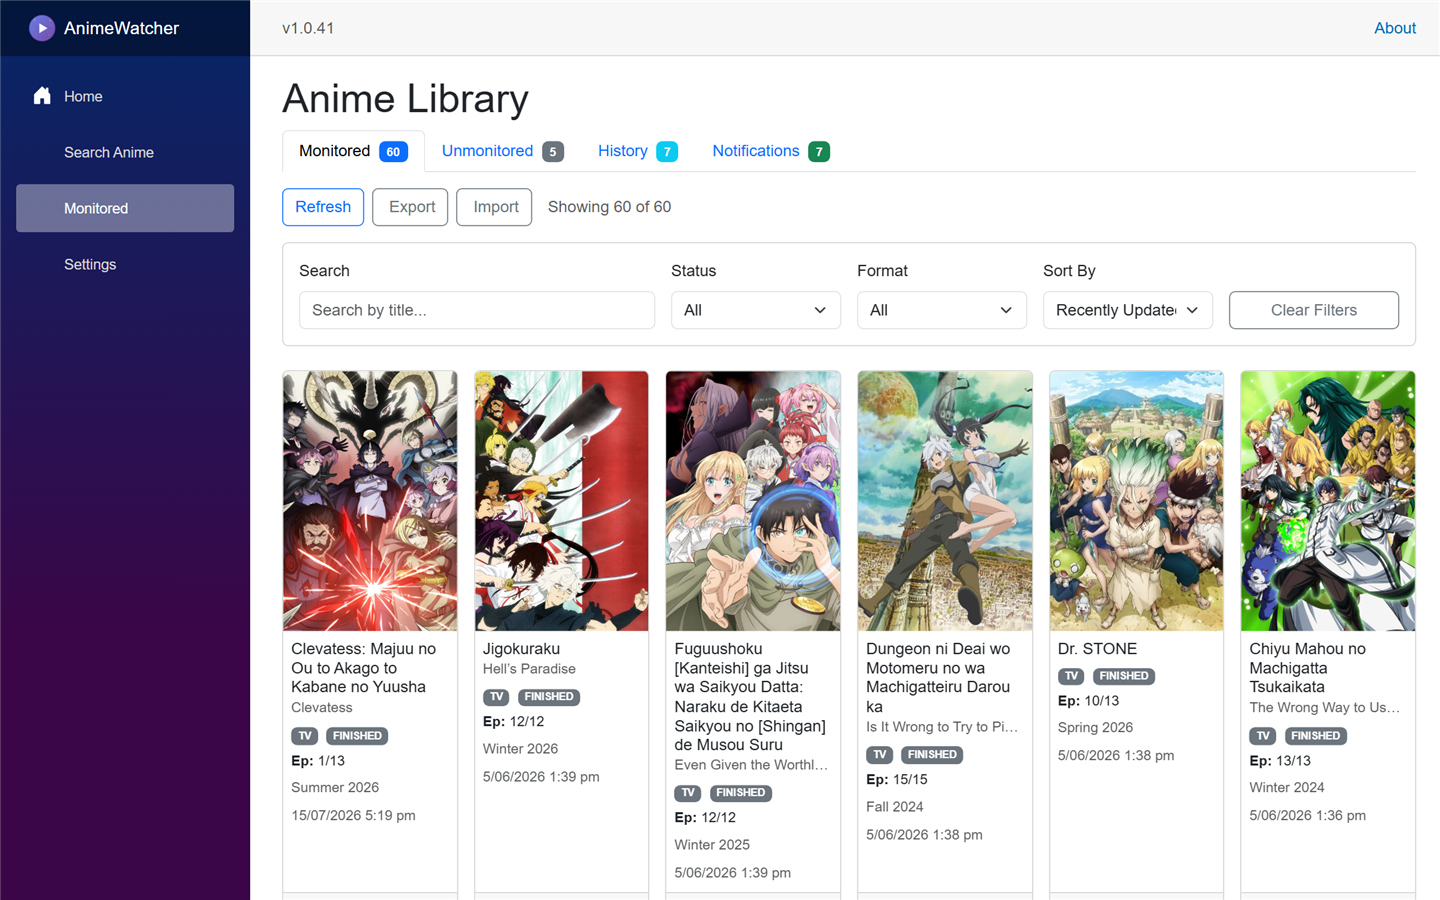Screen dimensions: 1440x900
Task: Open the Dr. STONE poster thumbnail
Action: (1136, 501)
